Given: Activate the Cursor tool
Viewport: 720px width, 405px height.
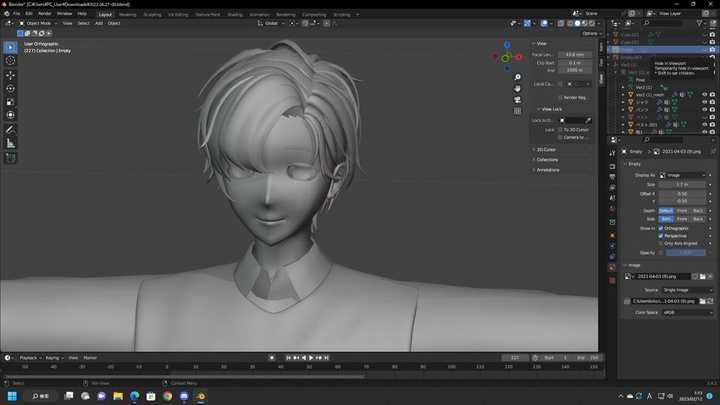Looking at the screenshot, I should (x=11, y=61).
